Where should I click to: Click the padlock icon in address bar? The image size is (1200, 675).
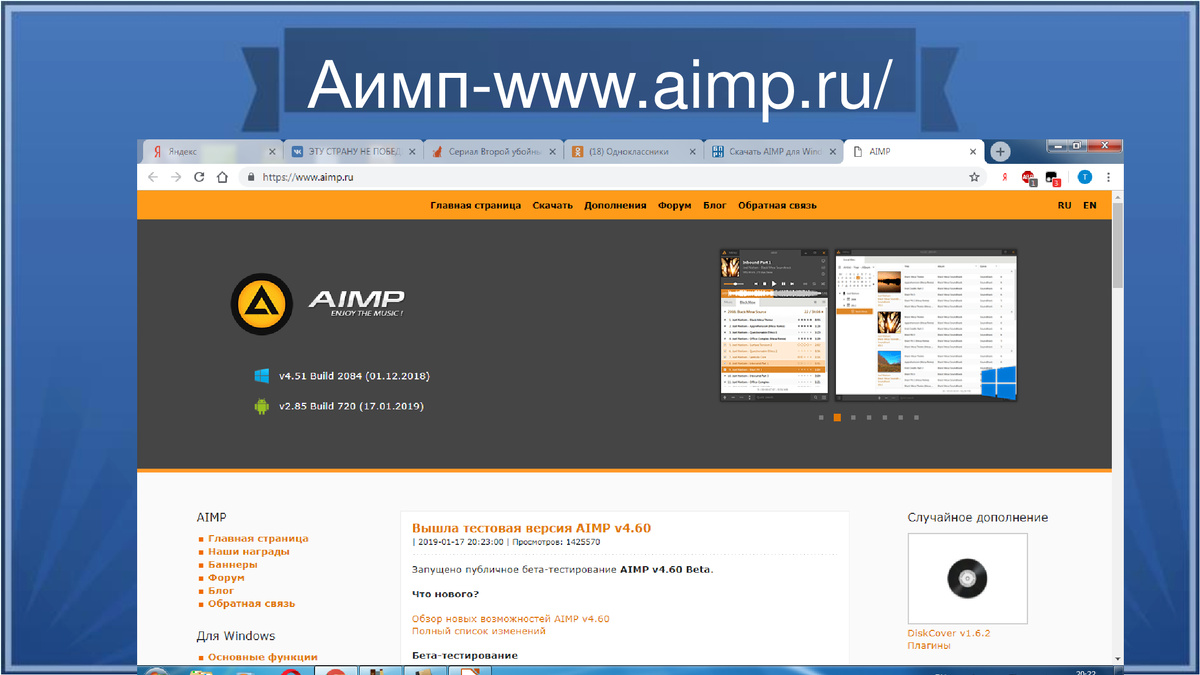coord(251,177)
